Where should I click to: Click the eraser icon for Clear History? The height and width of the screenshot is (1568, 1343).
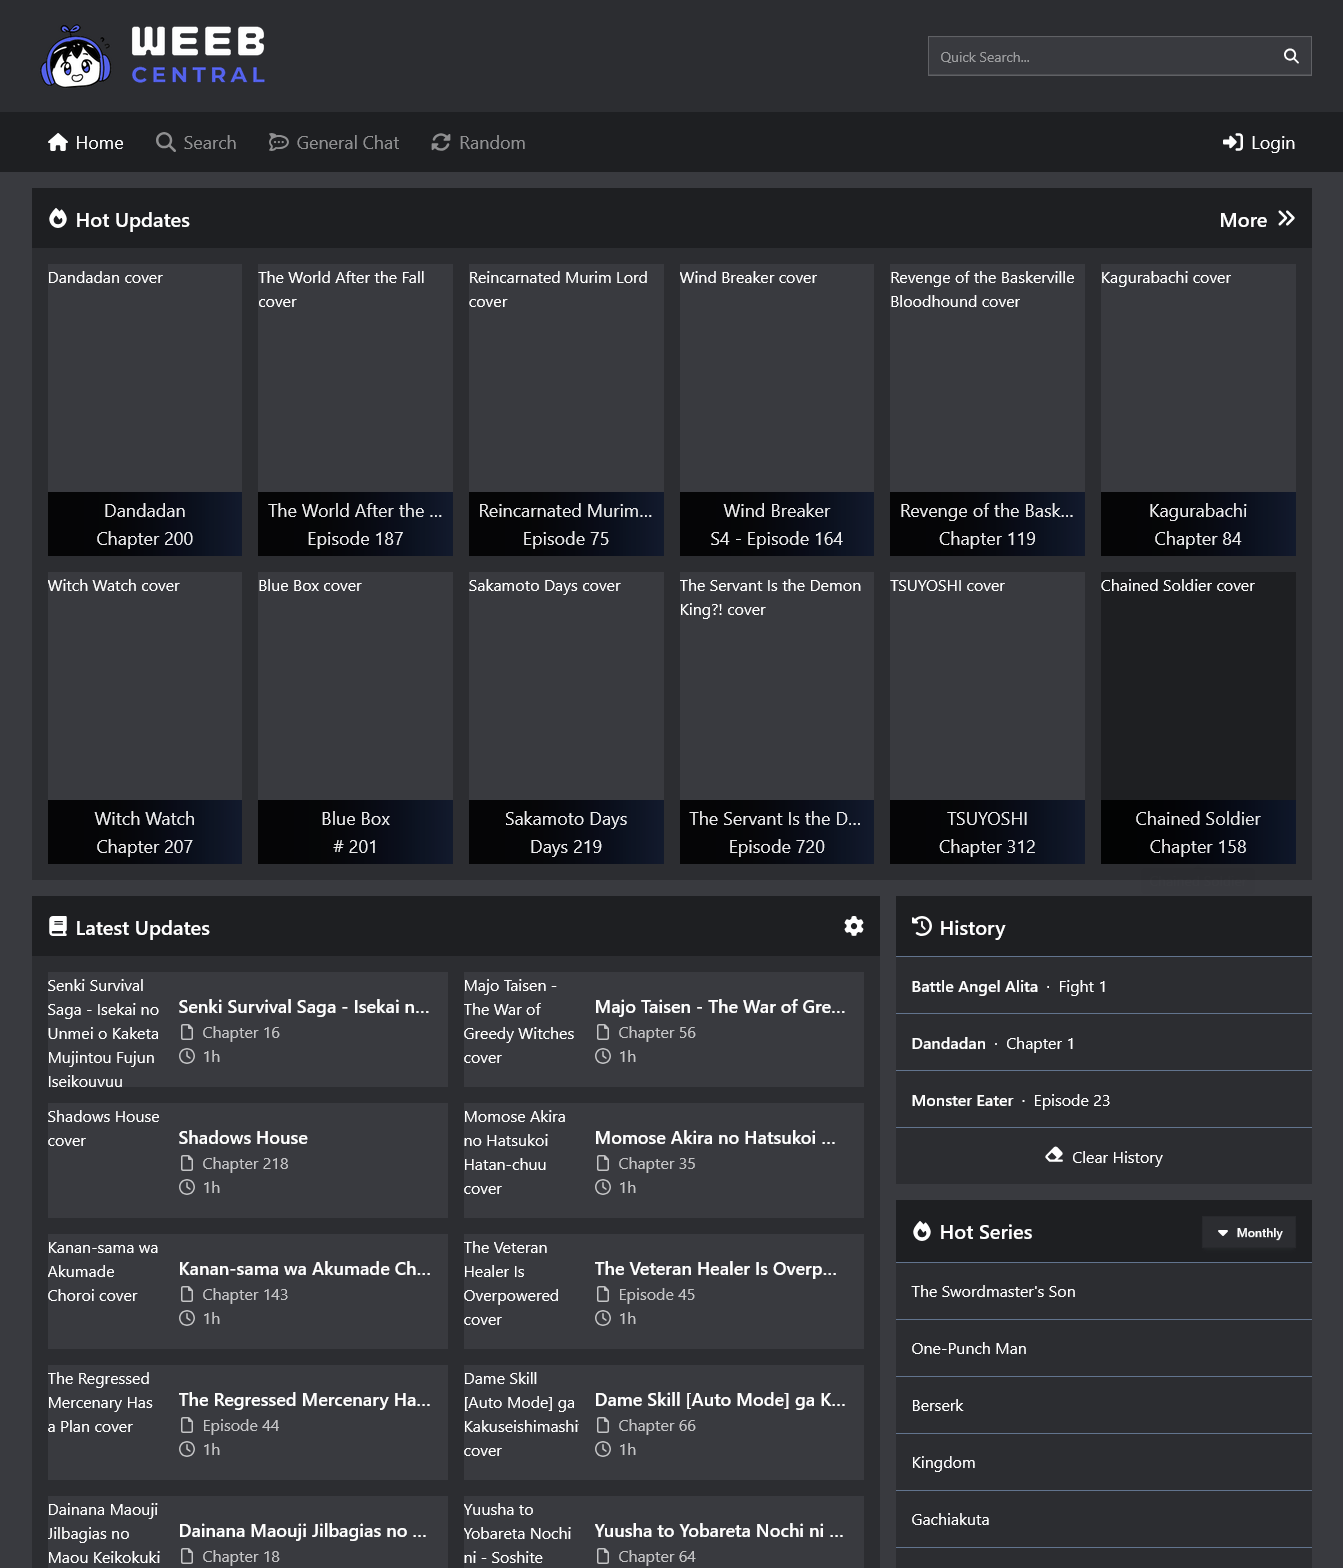pos(1054,1155)
